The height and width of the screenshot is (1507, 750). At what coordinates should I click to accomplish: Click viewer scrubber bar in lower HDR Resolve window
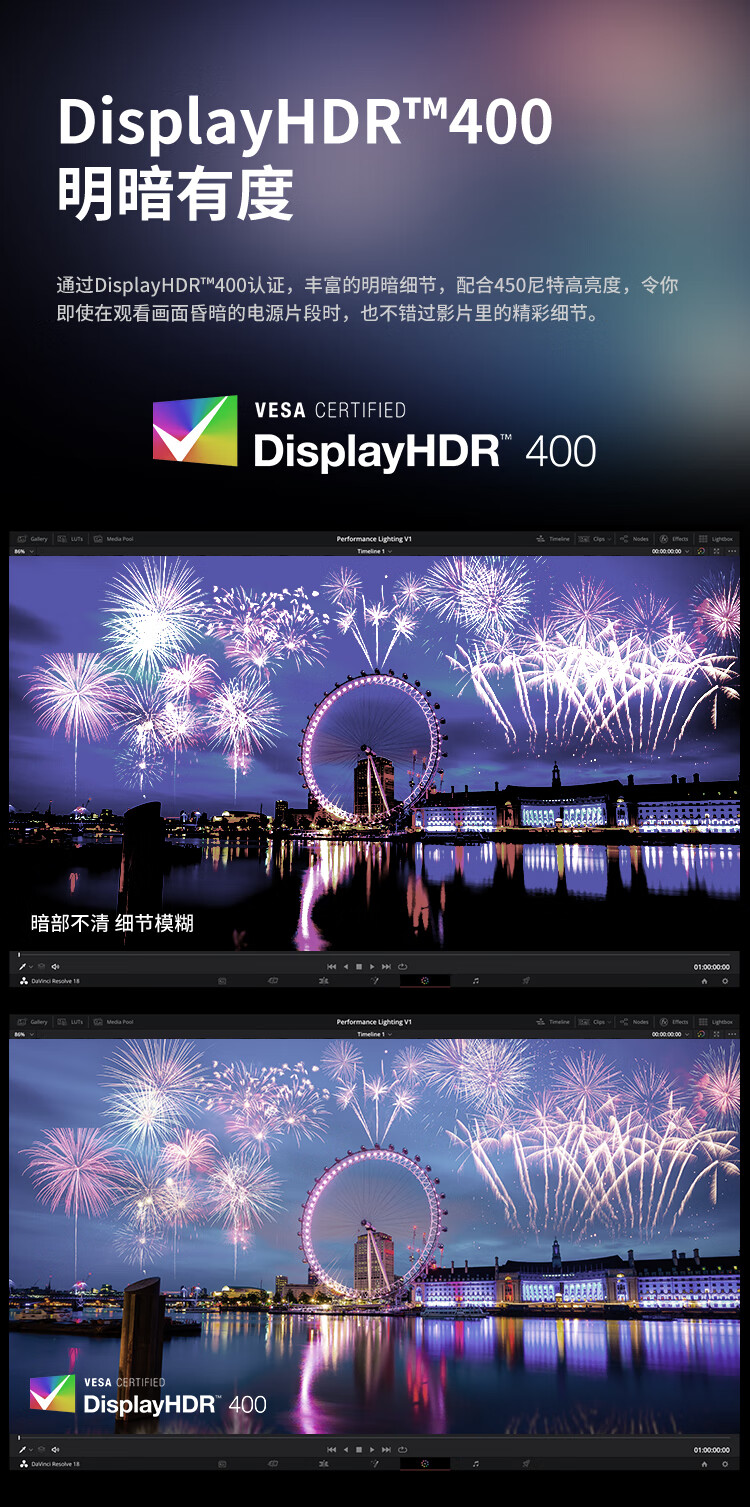(x=374, y=1438)
